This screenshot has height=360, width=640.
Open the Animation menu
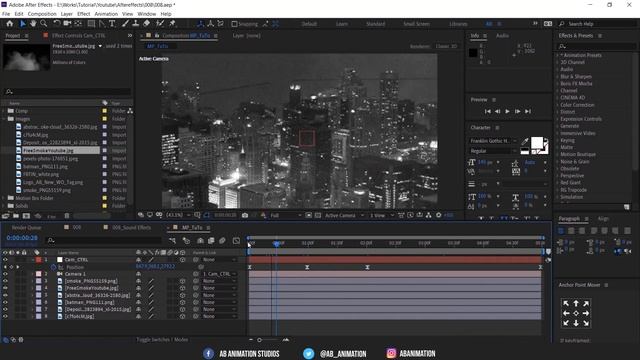pyautogui.click(x=106, y=14)
